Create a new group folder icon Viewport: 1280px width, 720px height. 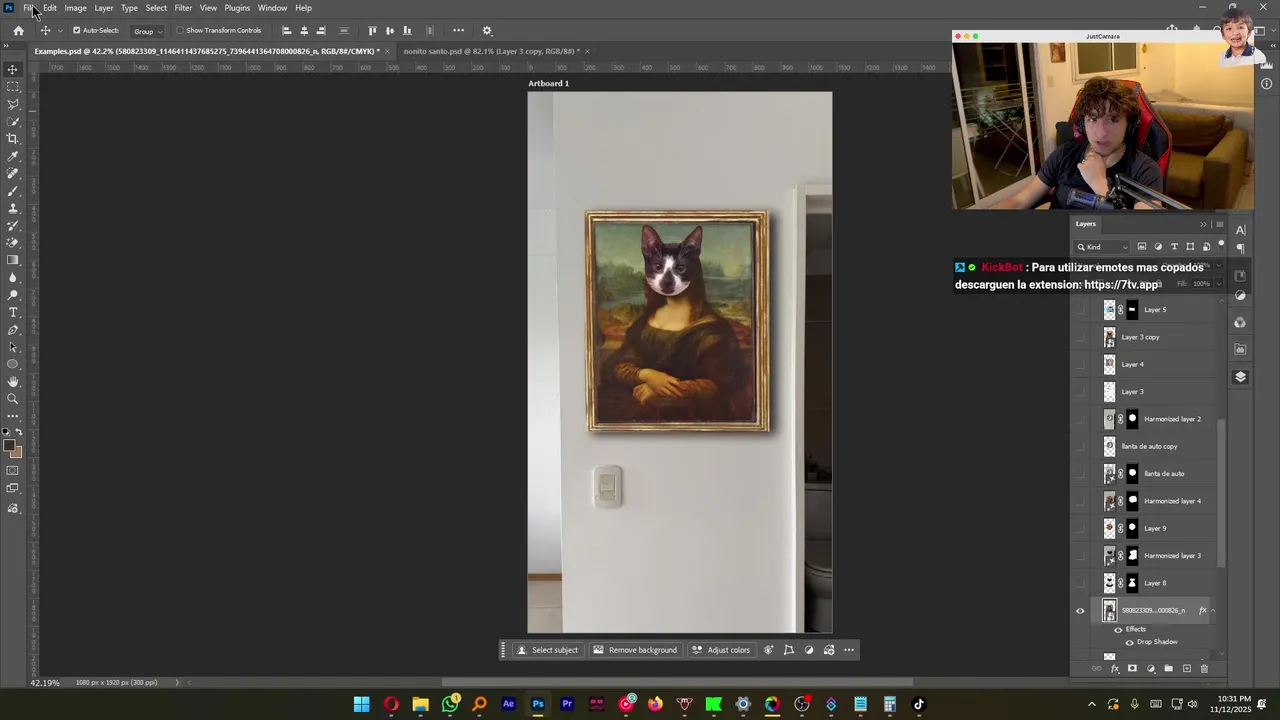tap(1168, 669)
